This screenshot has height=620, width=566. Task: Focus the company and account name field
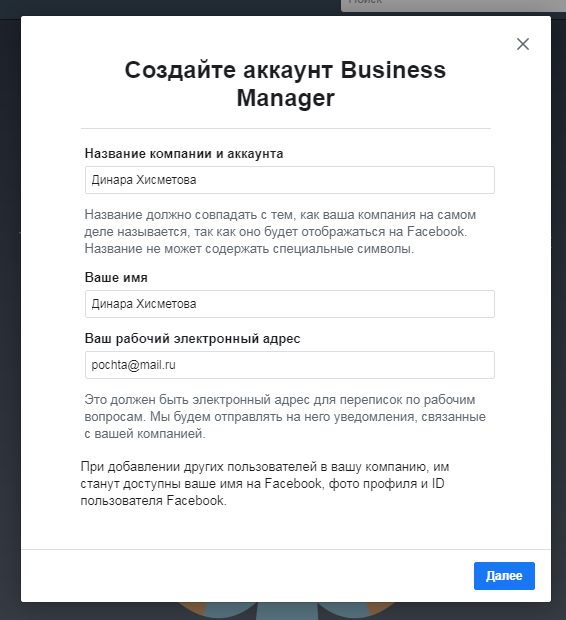(290, 180)
